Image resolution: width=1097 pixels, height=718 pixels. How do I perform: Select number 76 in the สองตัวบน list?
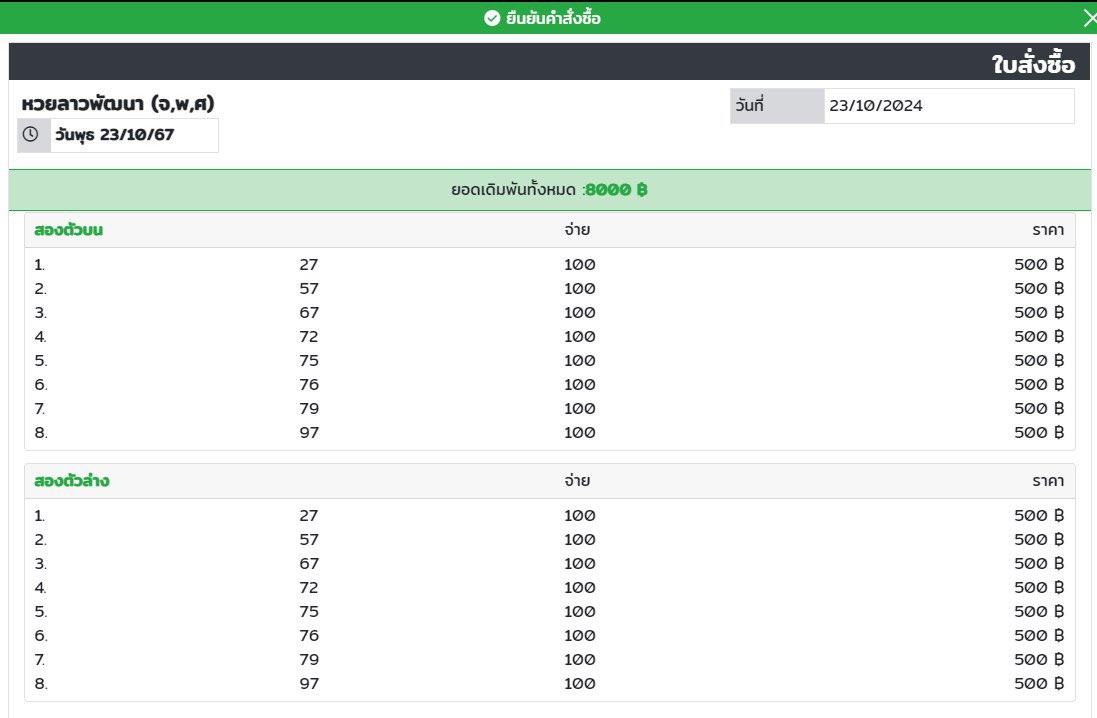(x=309, y=384)
